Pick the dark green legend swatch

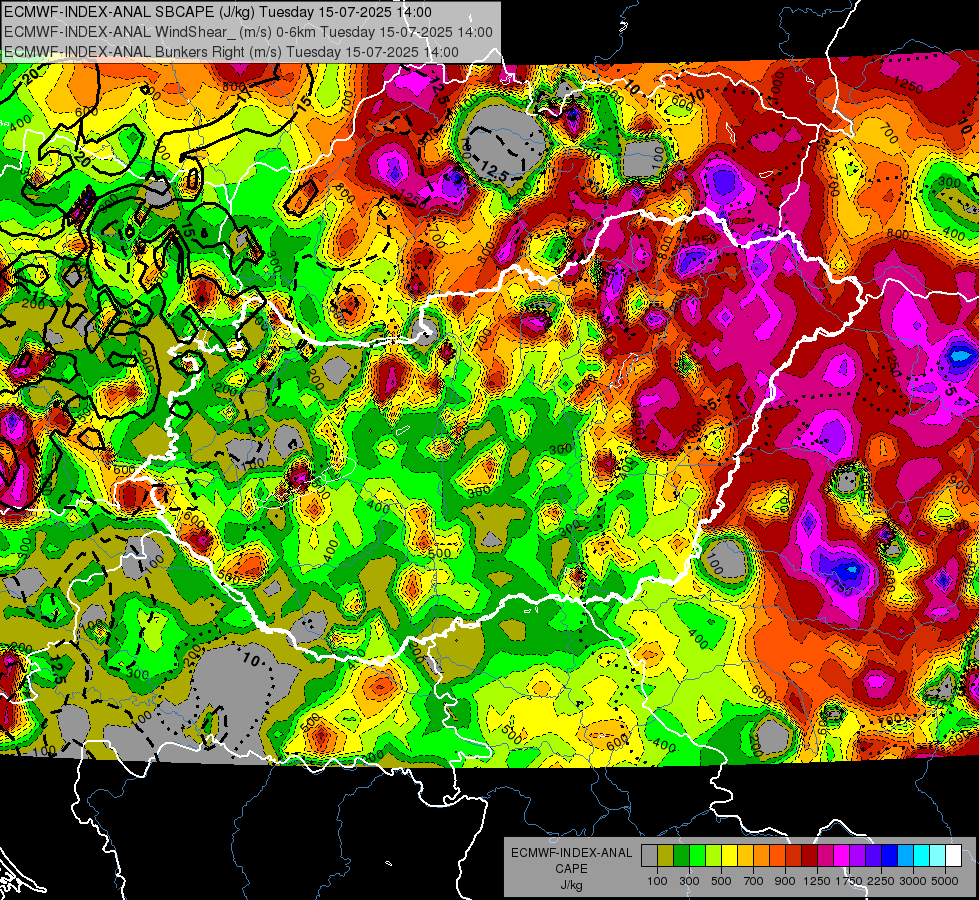(682, 856)
